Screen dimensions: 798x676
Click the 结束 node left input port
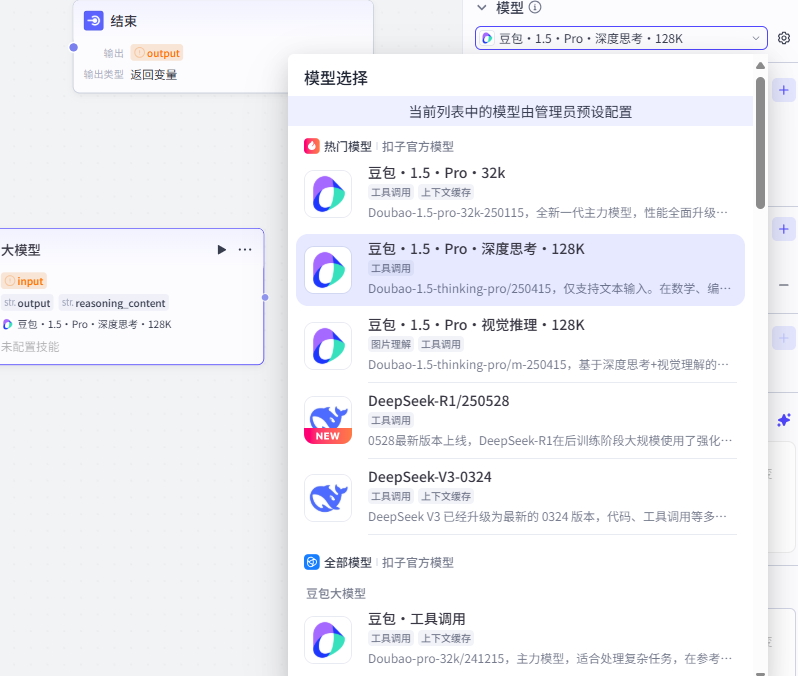[x=74, y=47]
